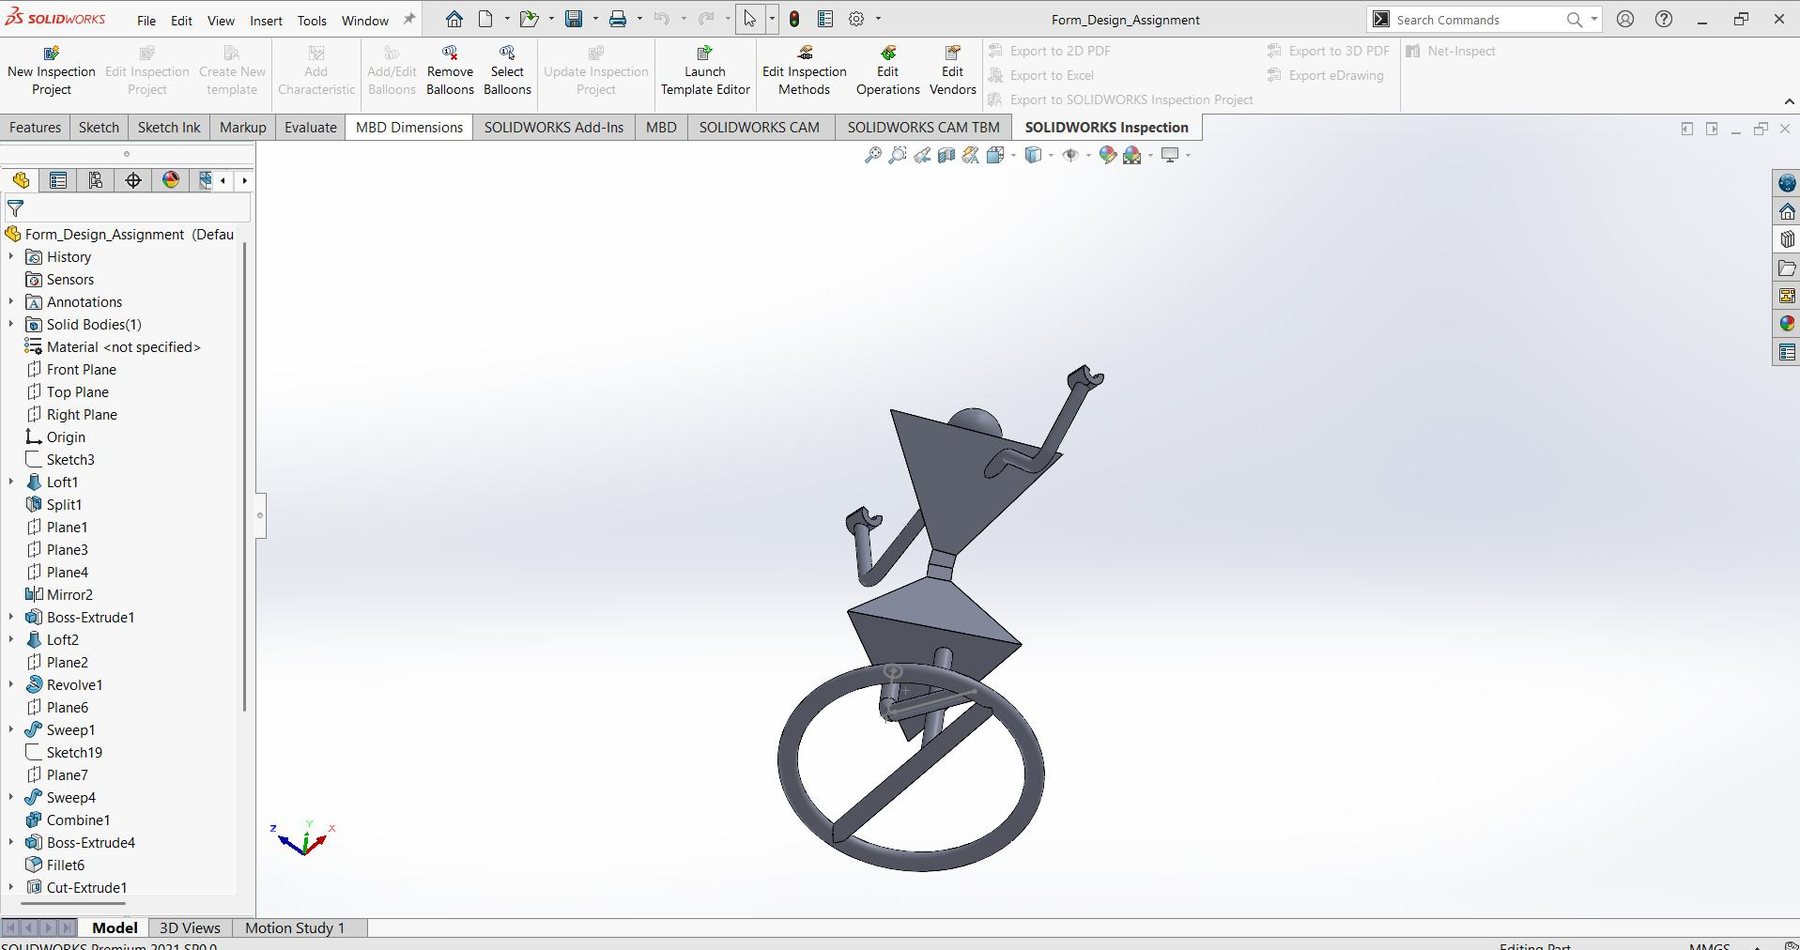Open Edit Vendors

[x=953, y=71]
